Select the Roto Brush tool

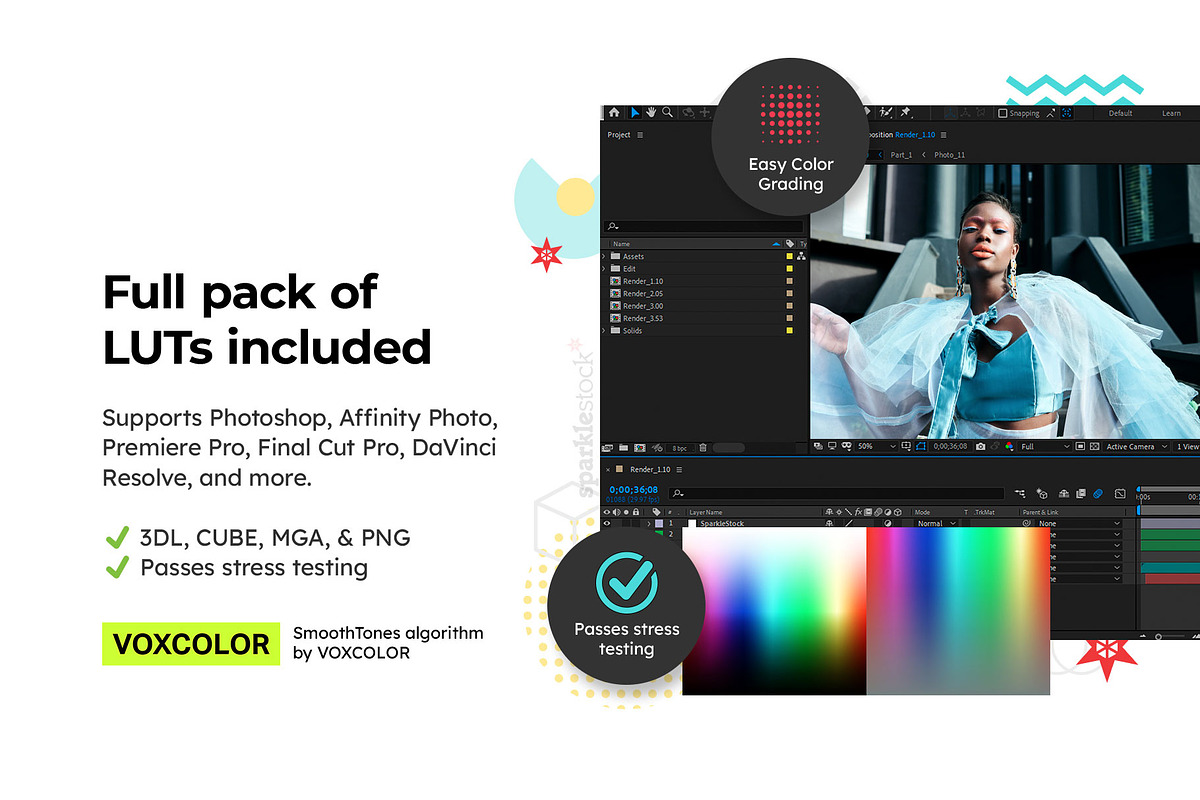point(884,112)
